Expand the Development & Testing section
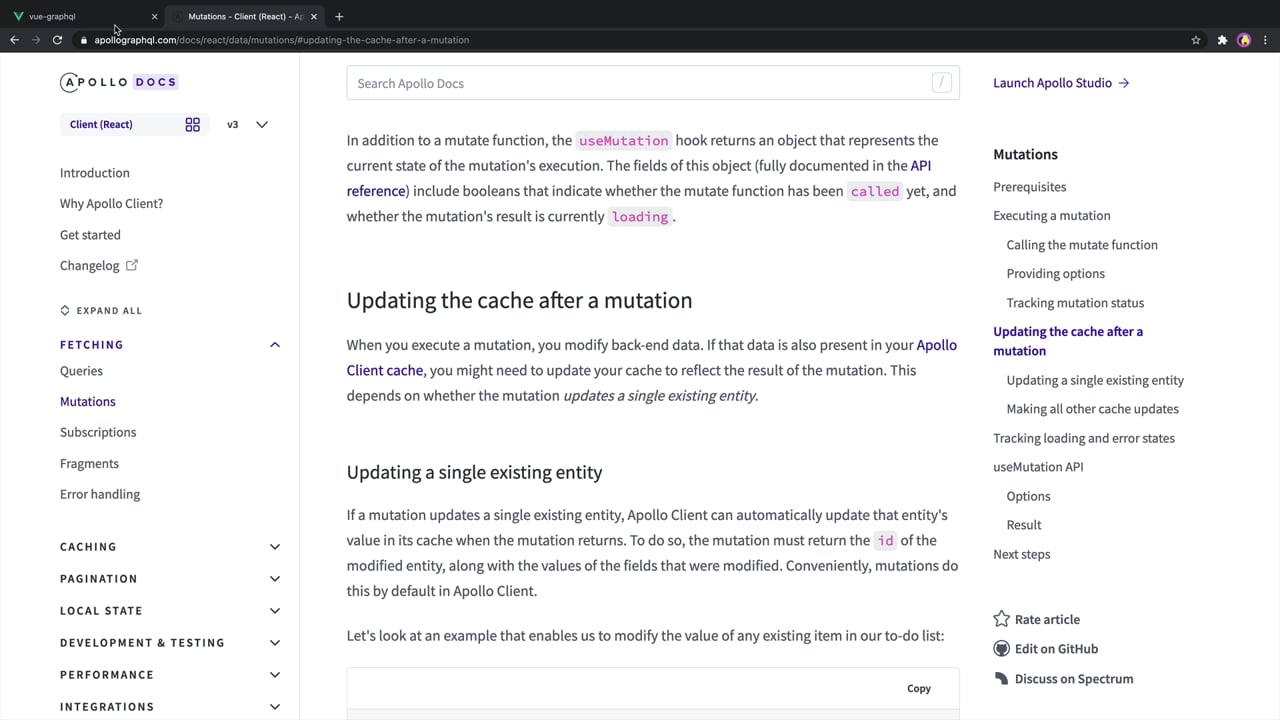This screenshot has width=1280, height=720. [275, 643]
